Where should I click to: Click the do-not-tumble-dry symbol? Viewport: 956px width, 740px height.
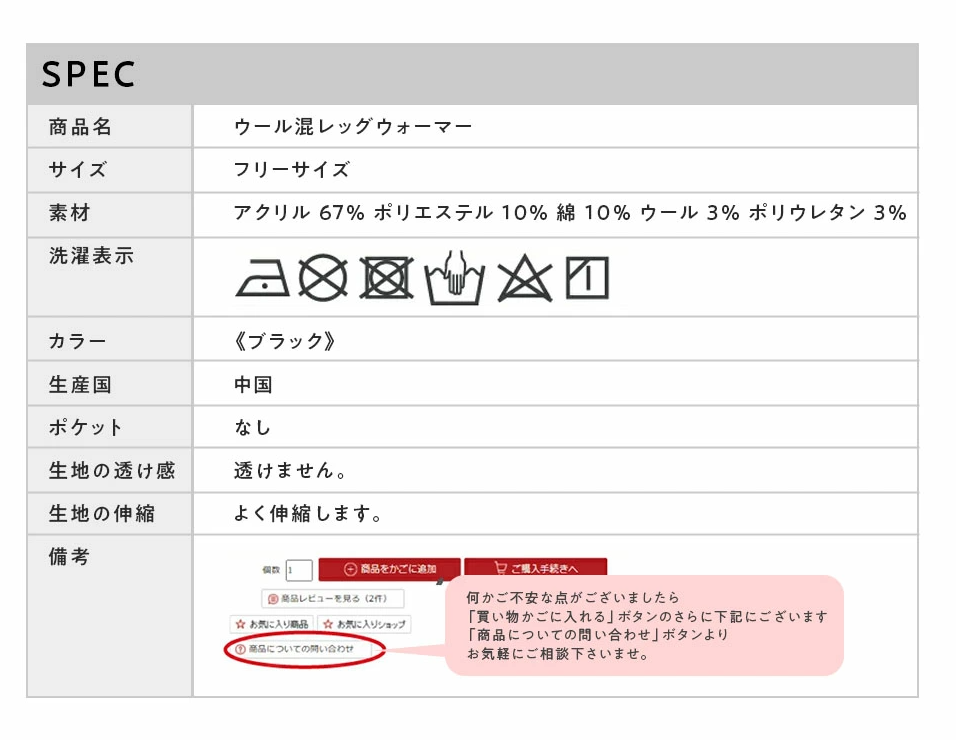(385, 278)
